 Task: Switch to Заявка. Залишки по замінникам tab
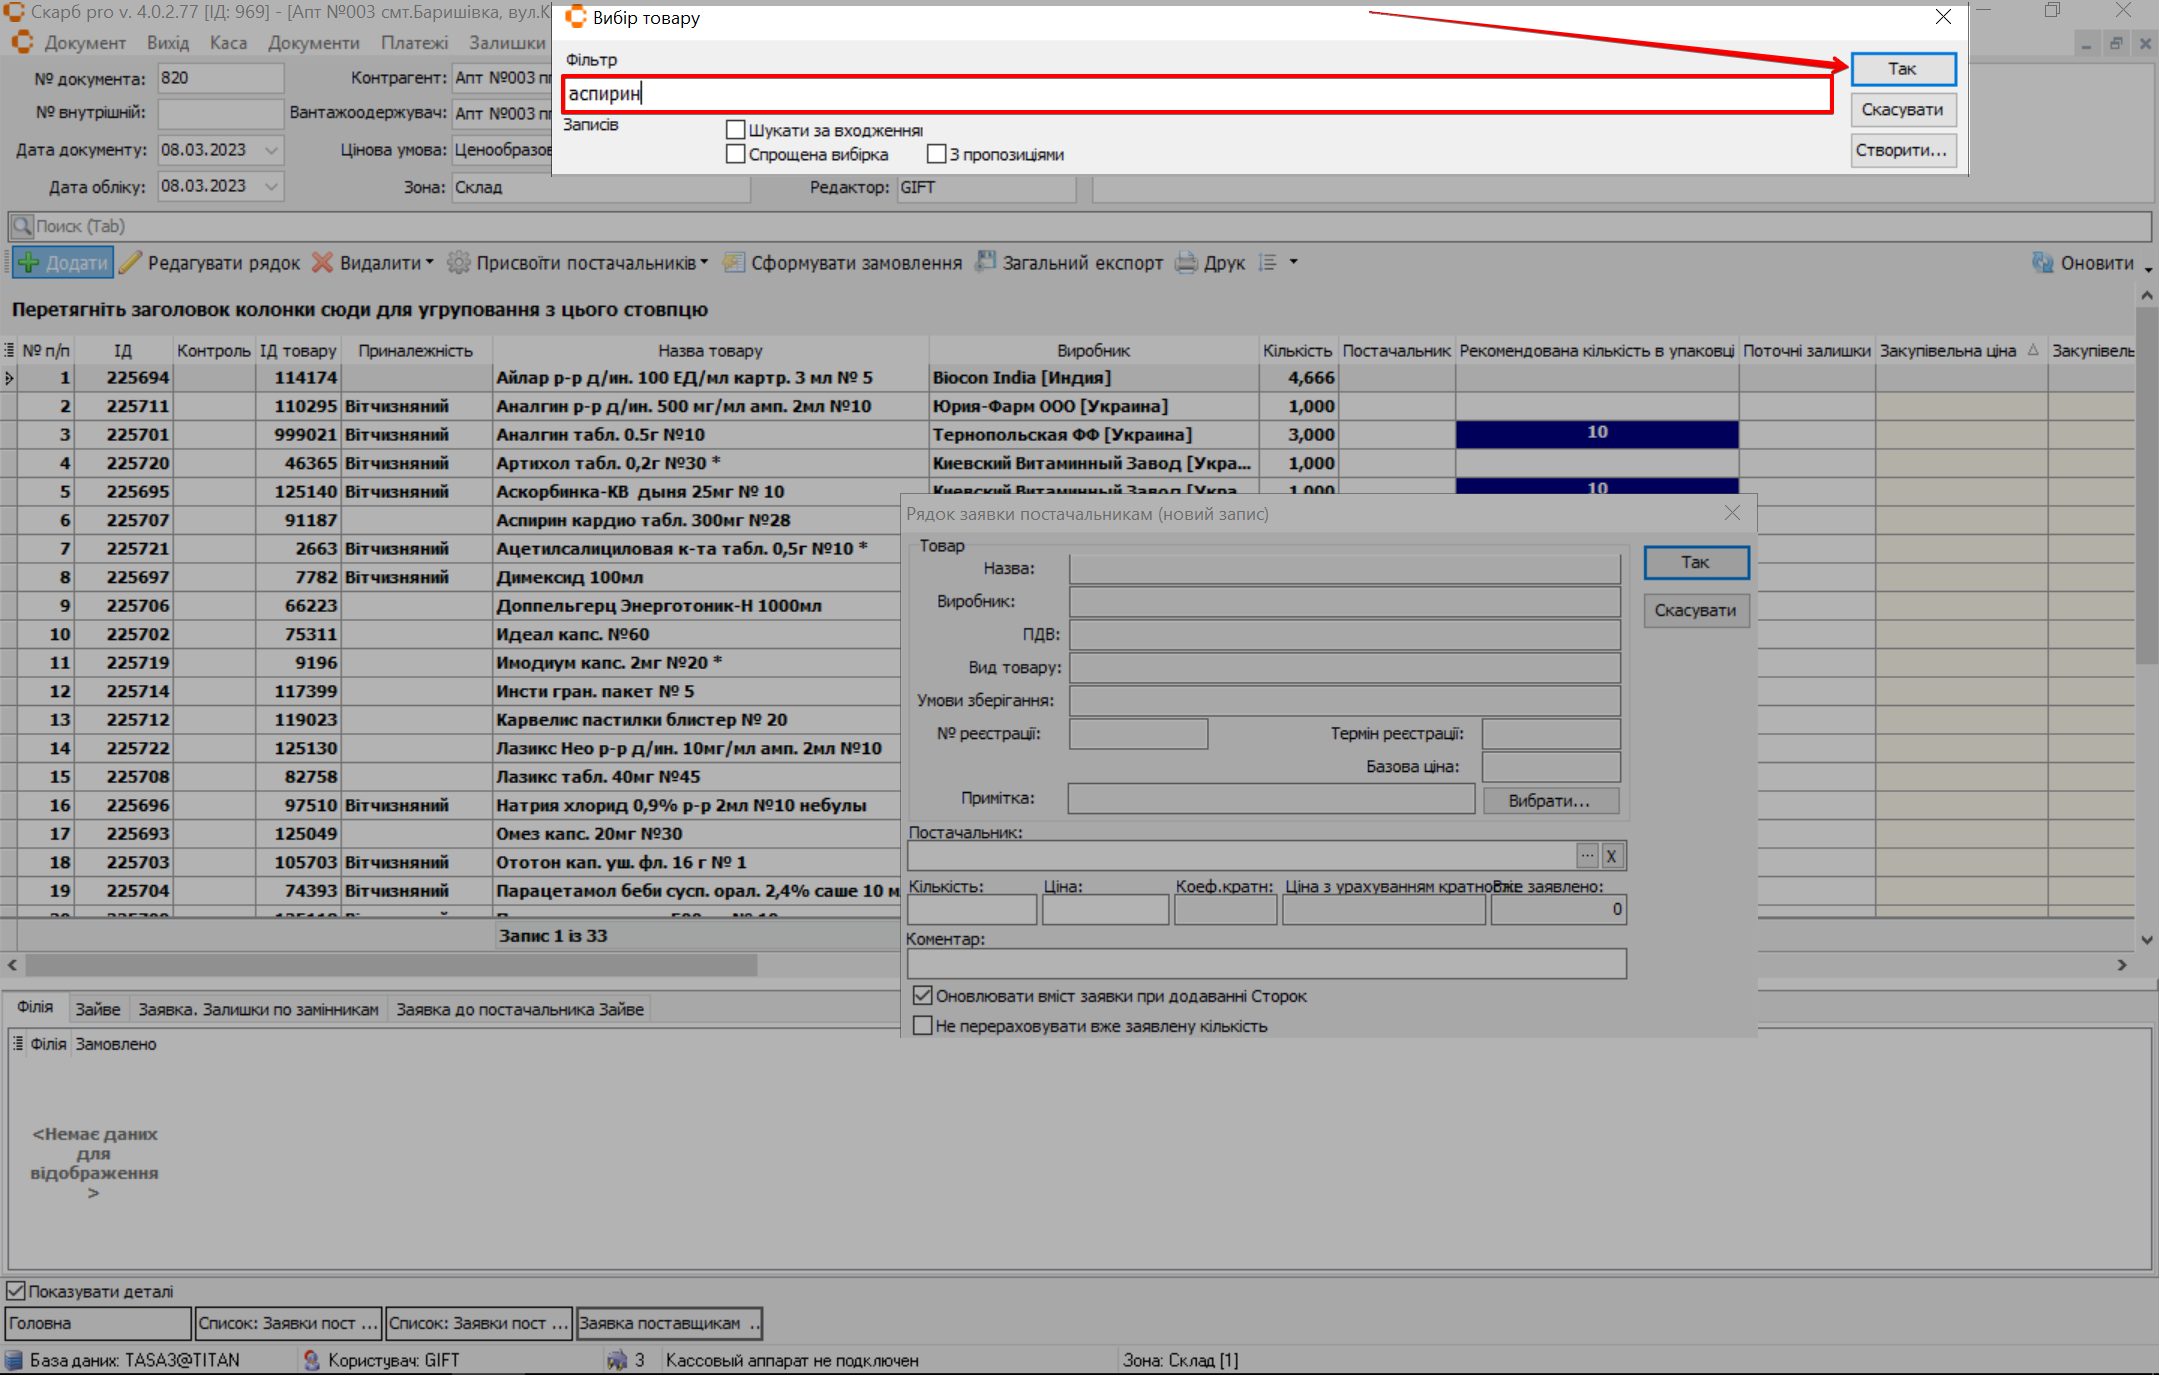pyautogui.click(x=258, y=1009)
